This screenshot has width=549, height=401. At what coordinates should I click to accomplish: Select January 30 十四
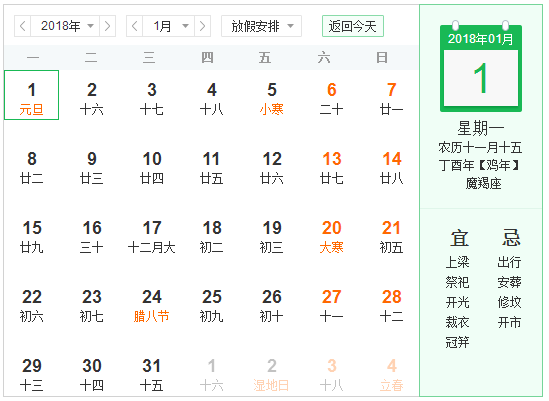tap(92, 374)
